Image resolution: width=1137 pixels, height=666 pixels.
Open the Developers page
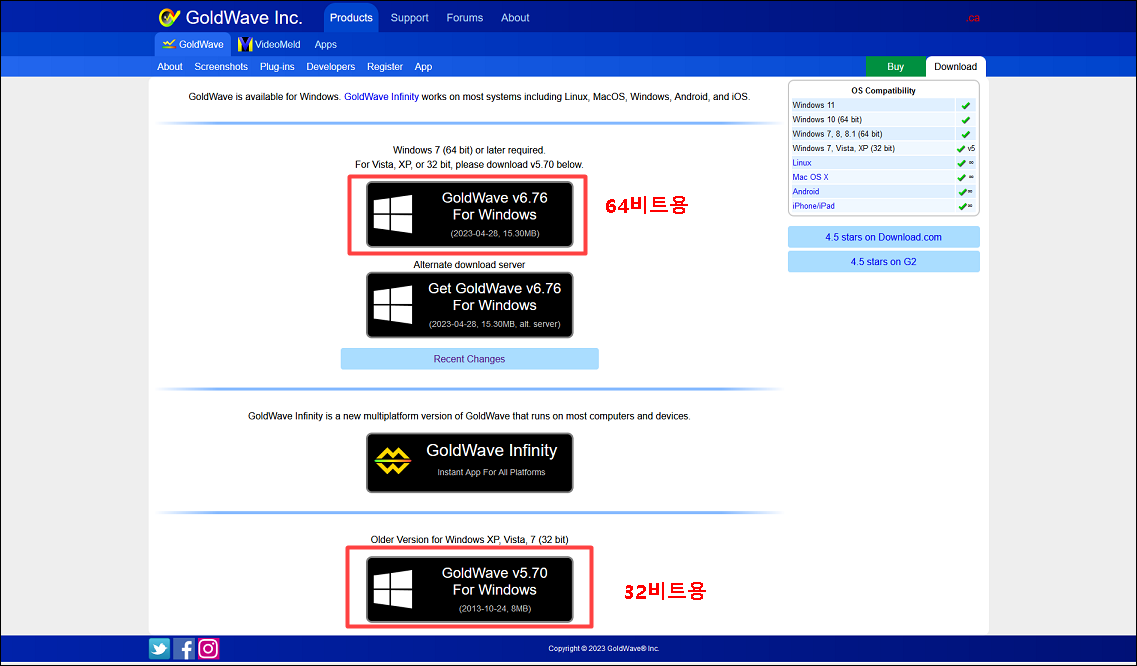pyautogui.click(x=331, y=67)
